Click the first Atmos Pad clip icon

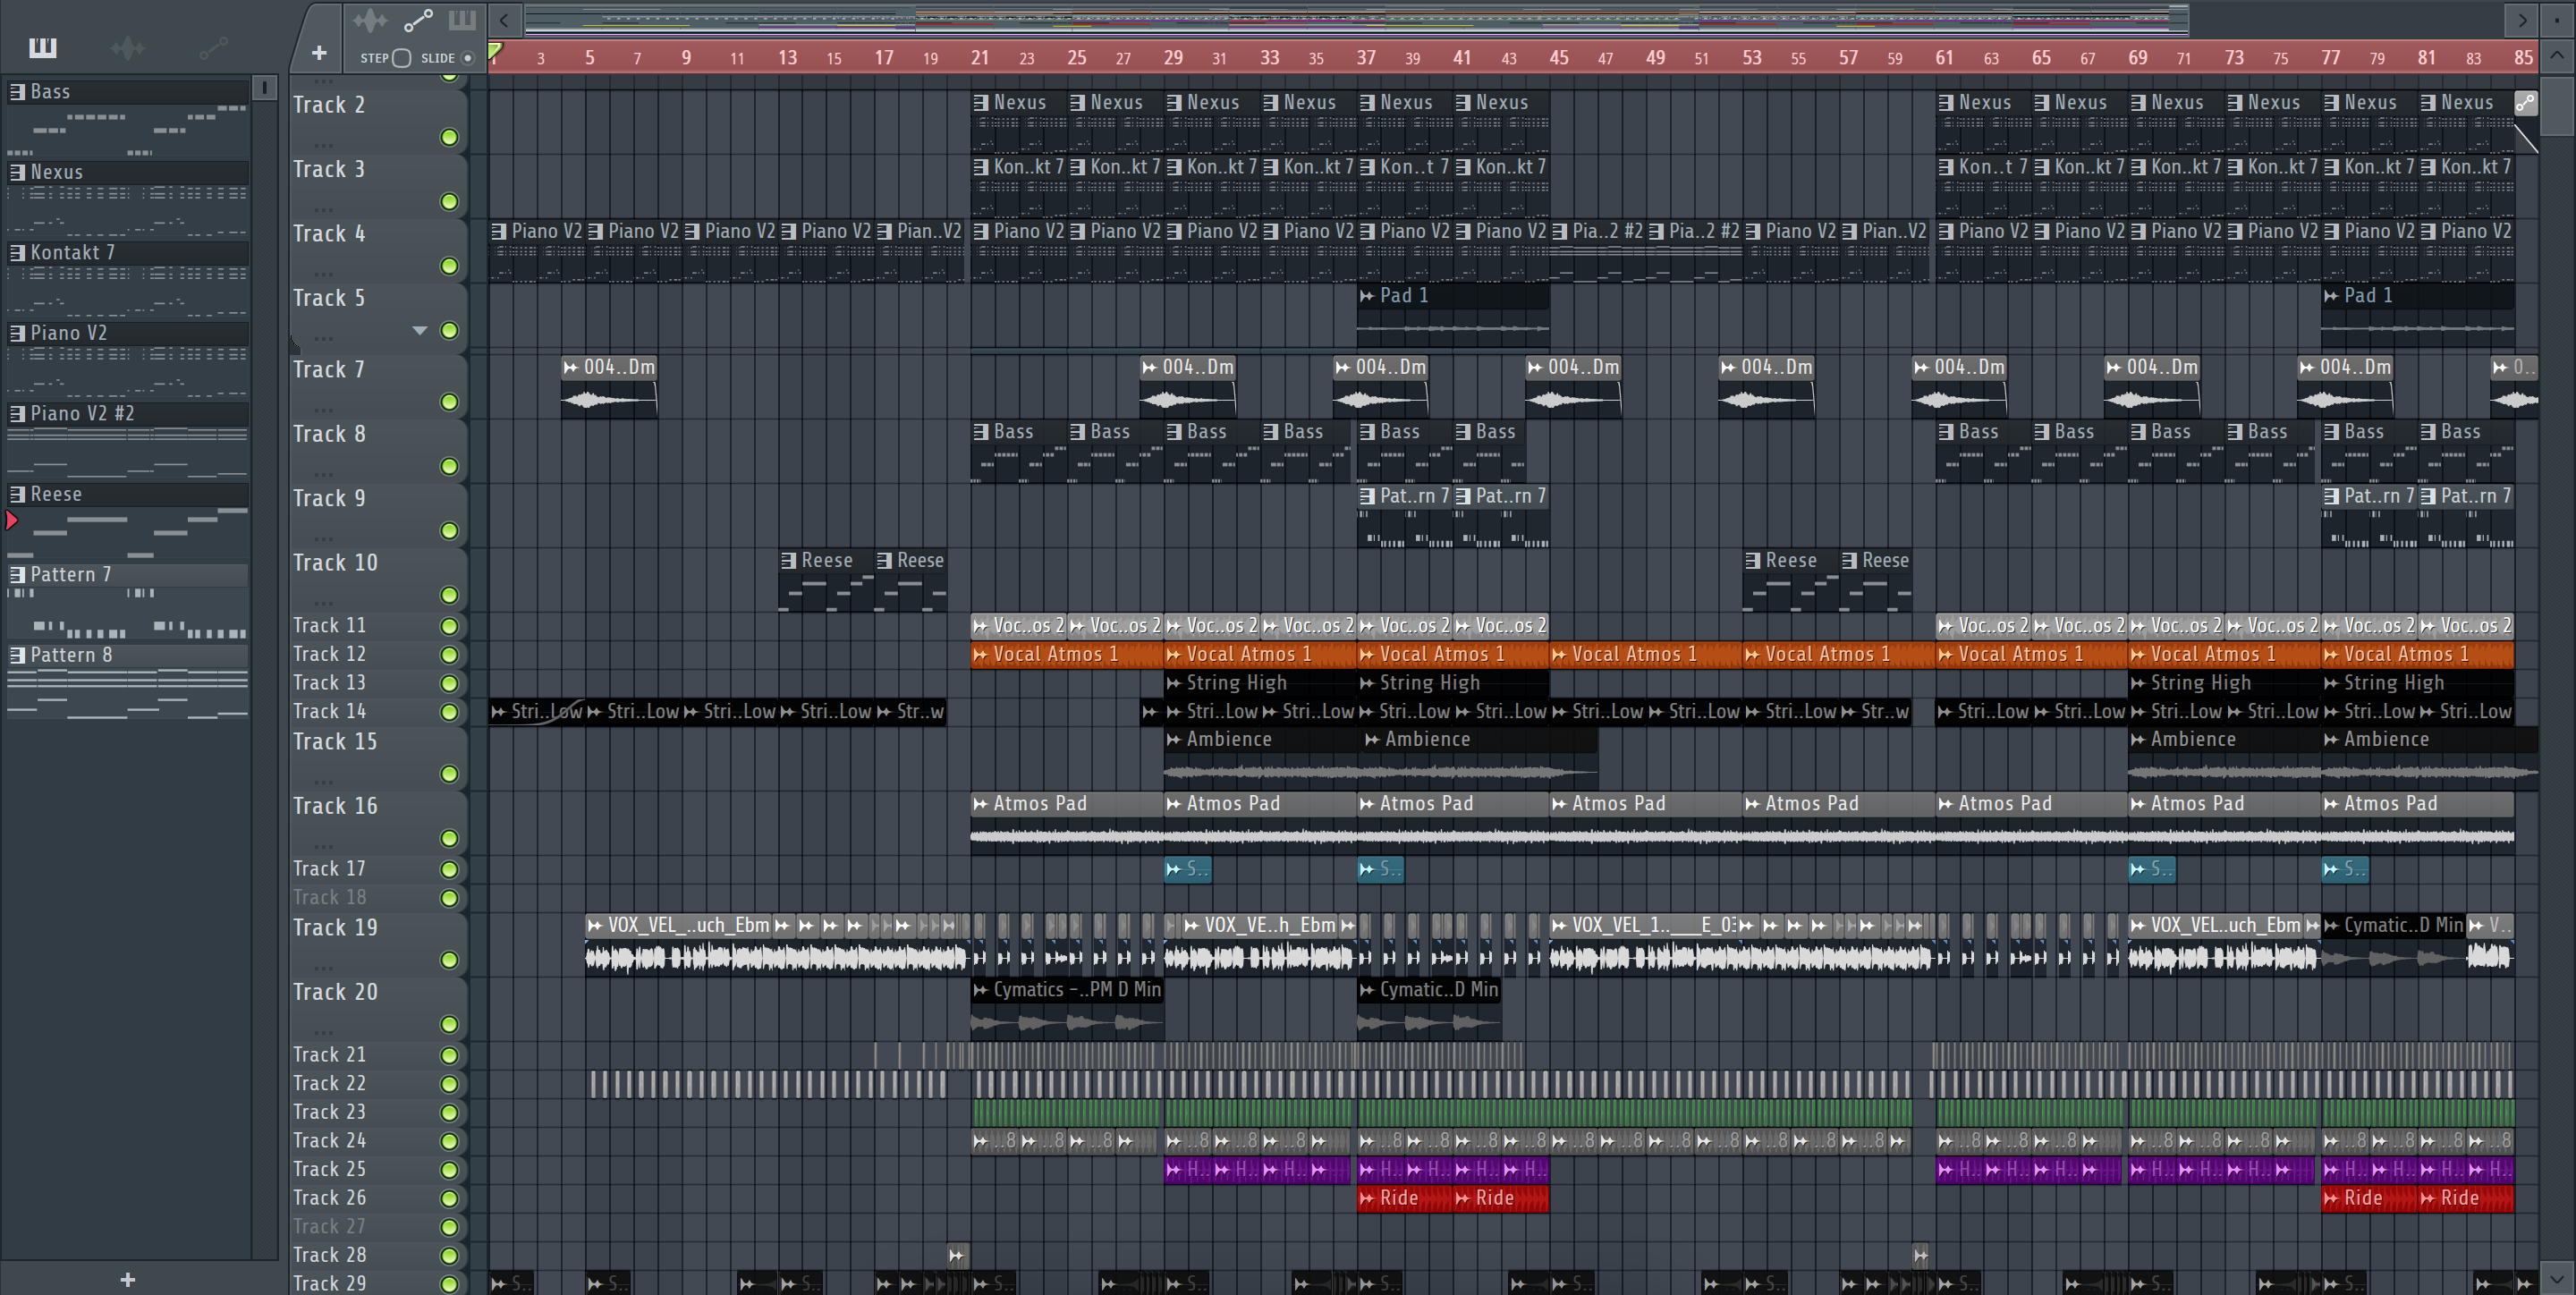pos(981,804)
